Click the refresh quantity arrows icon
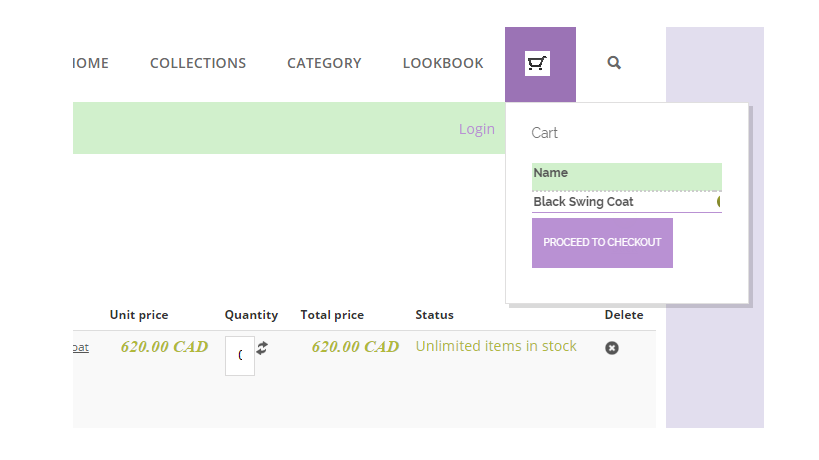 click(262, 348)
